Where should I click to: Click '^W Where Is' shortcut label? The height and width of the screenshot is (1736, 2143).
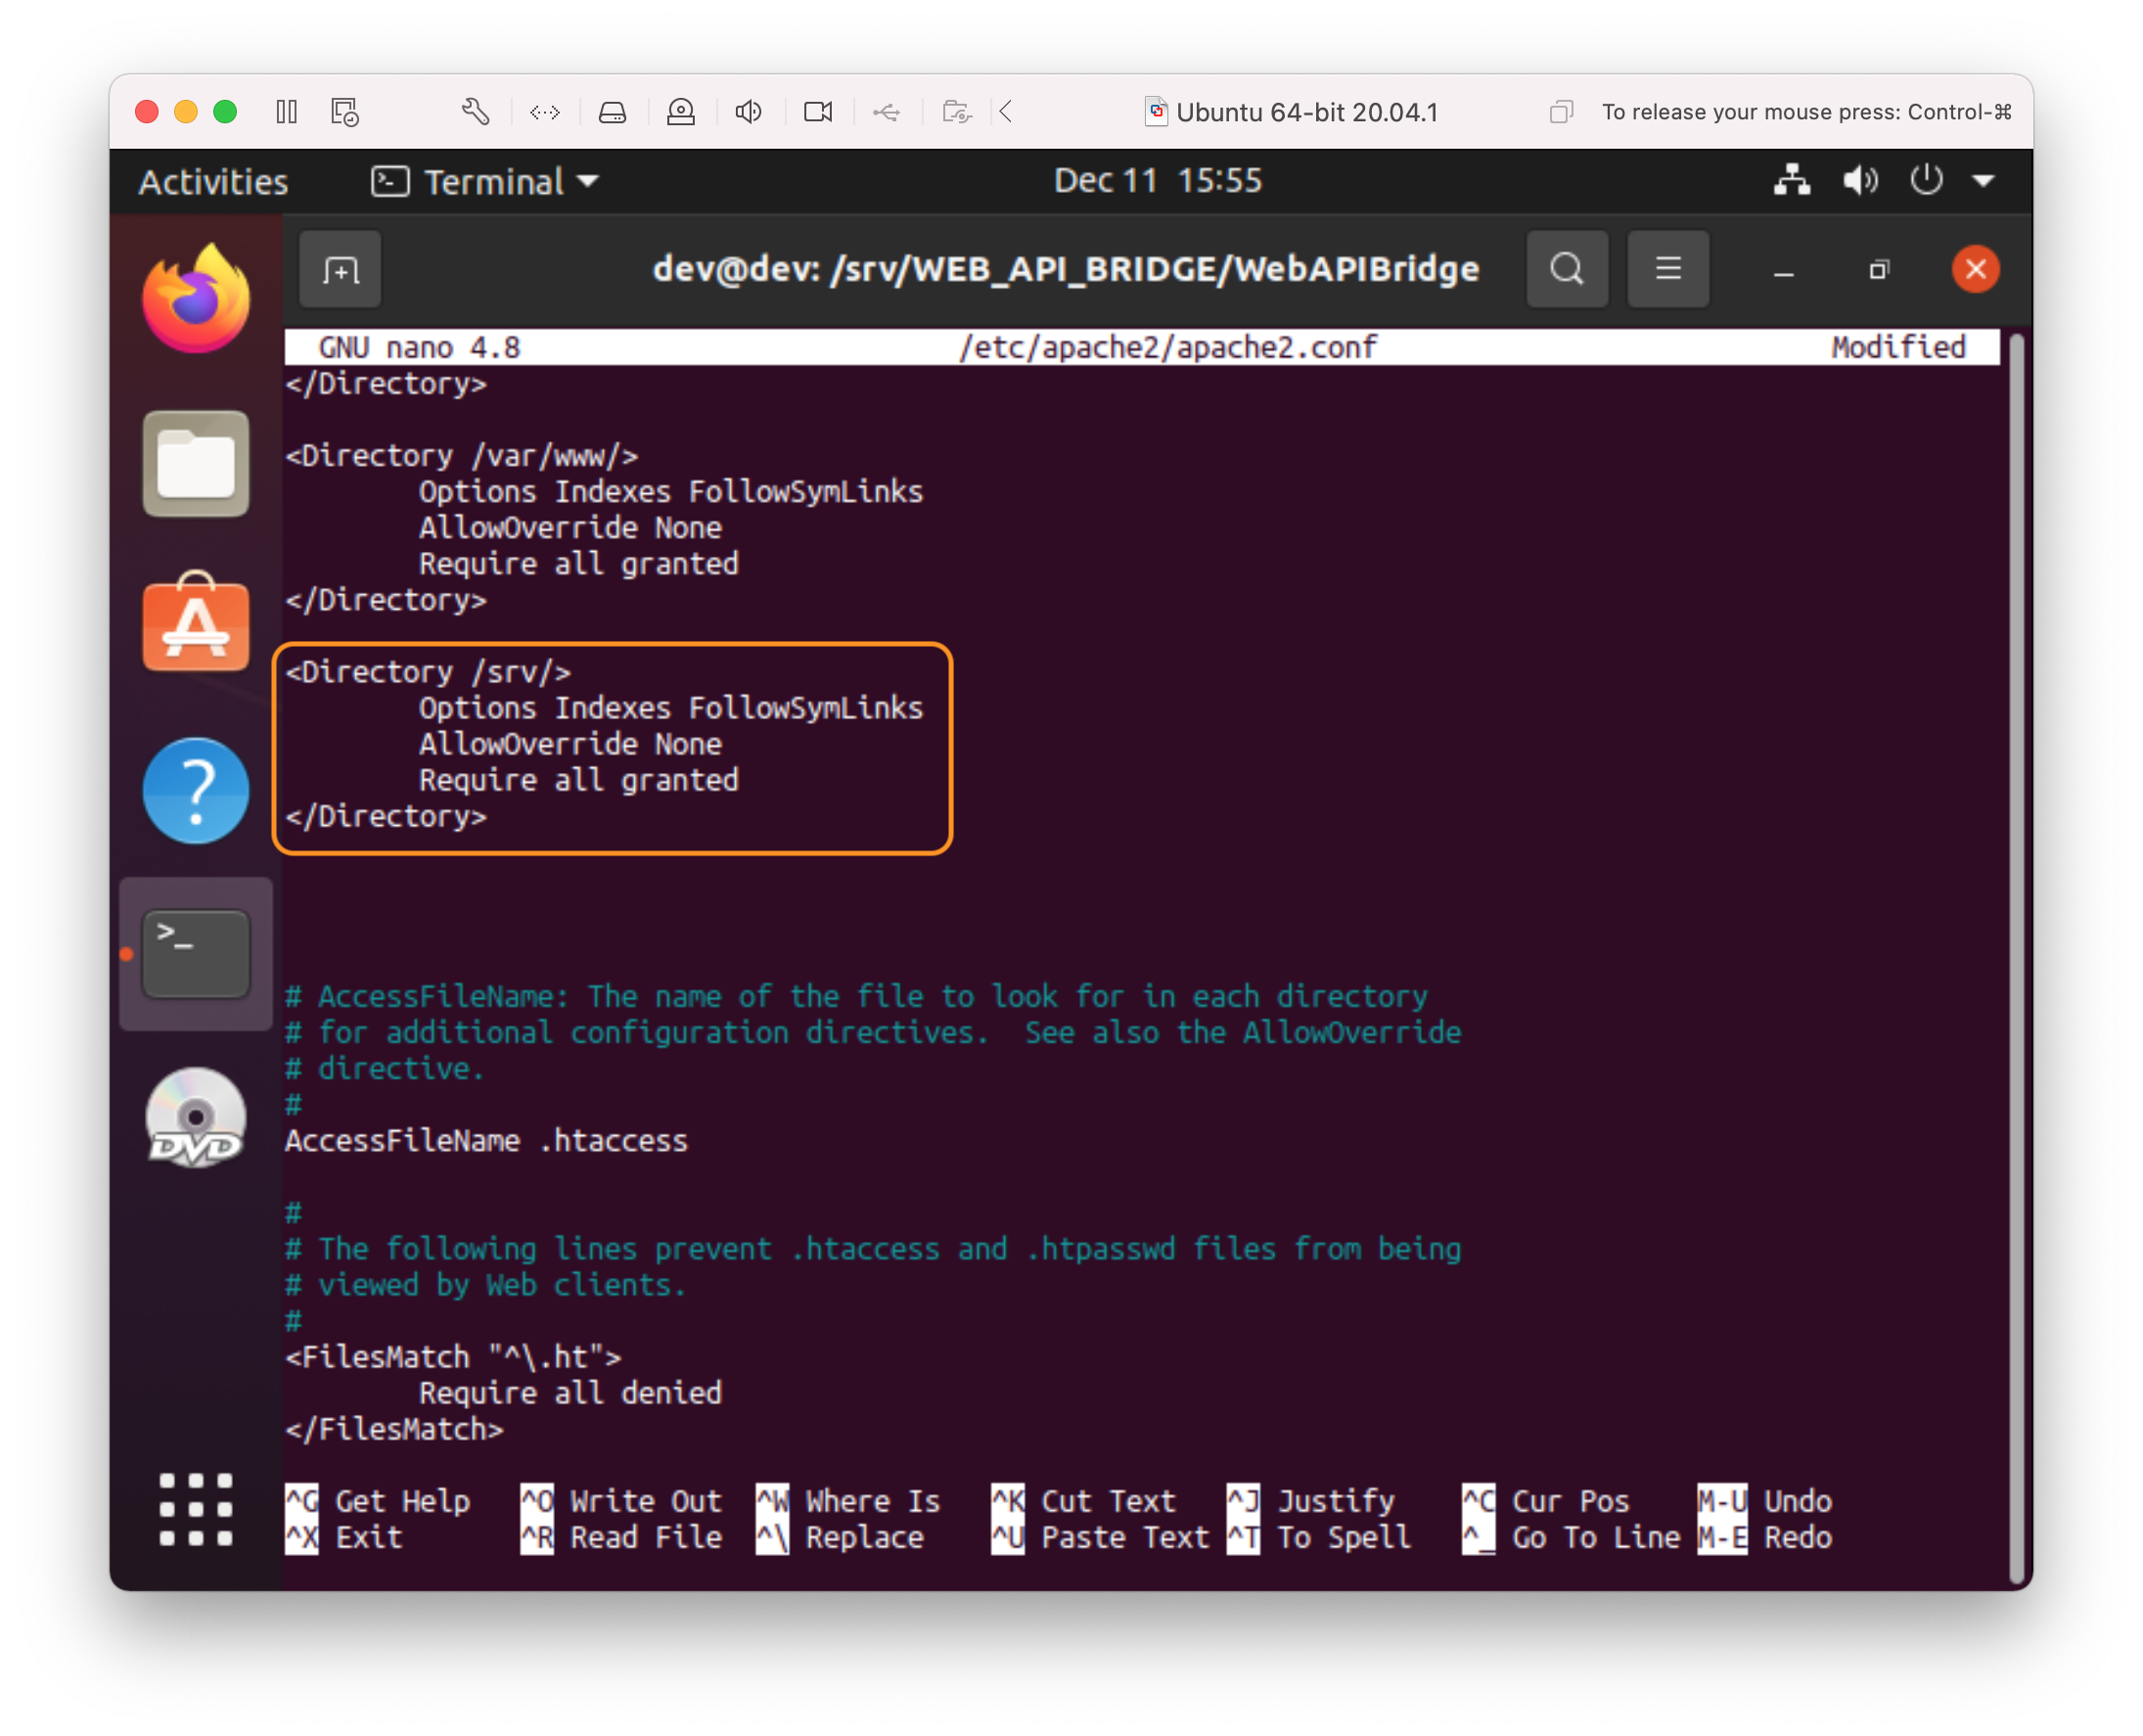[848, 1501]
